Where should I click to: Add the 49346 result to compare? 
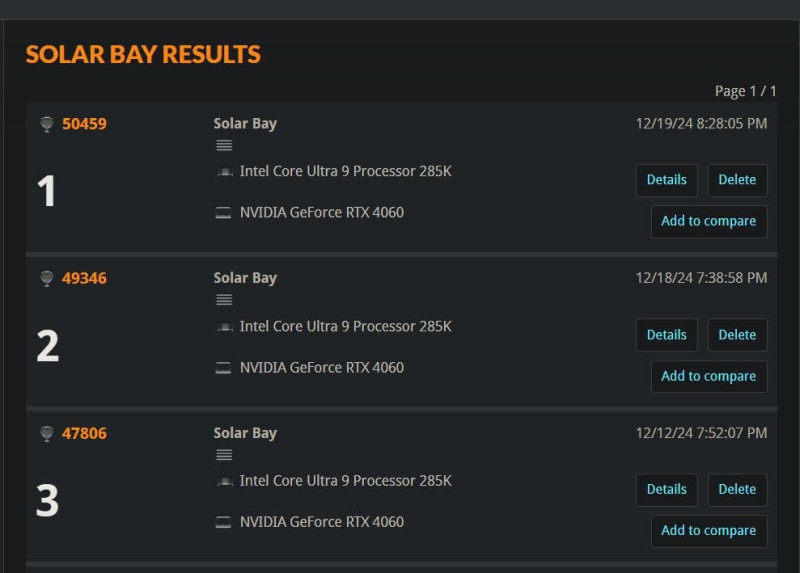(x=708, y=376)
